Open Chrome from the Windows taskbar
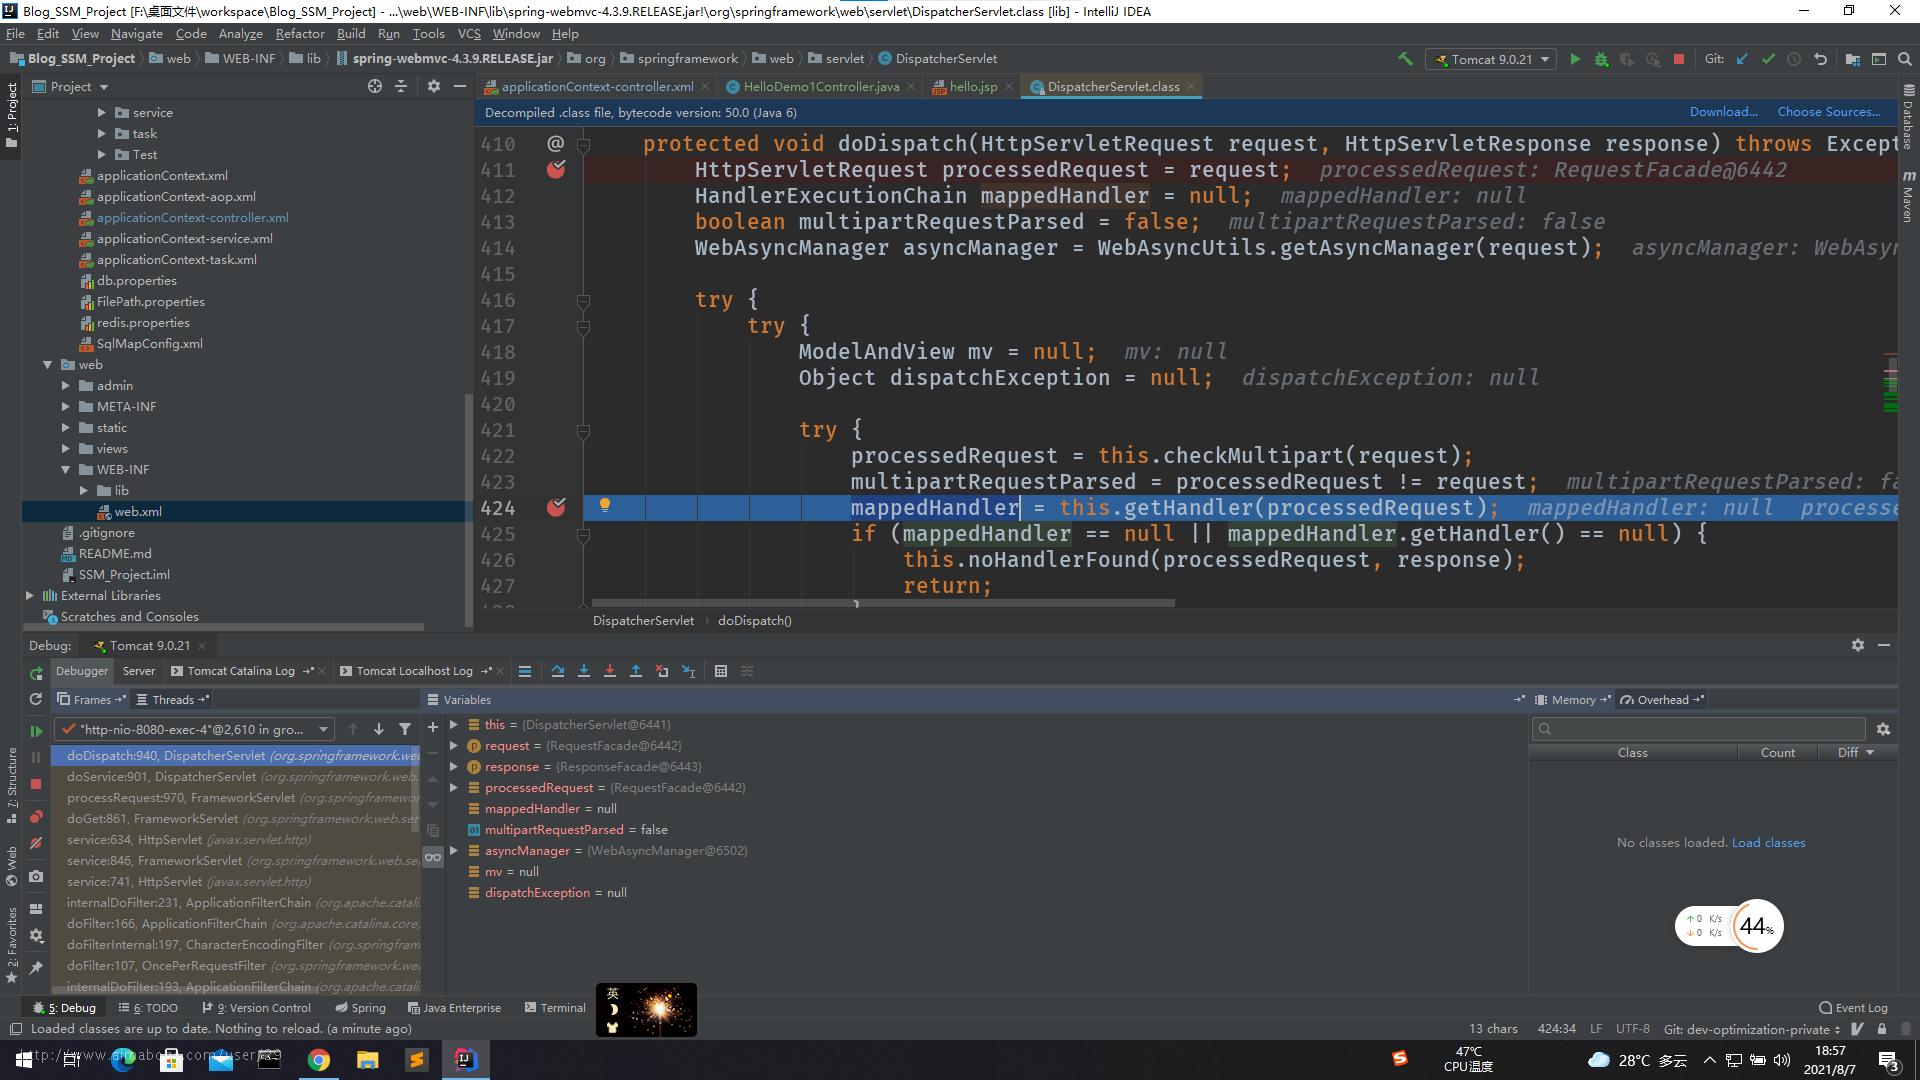This screenshot has width=1920, height=1080. click(x=318, y=1060)
